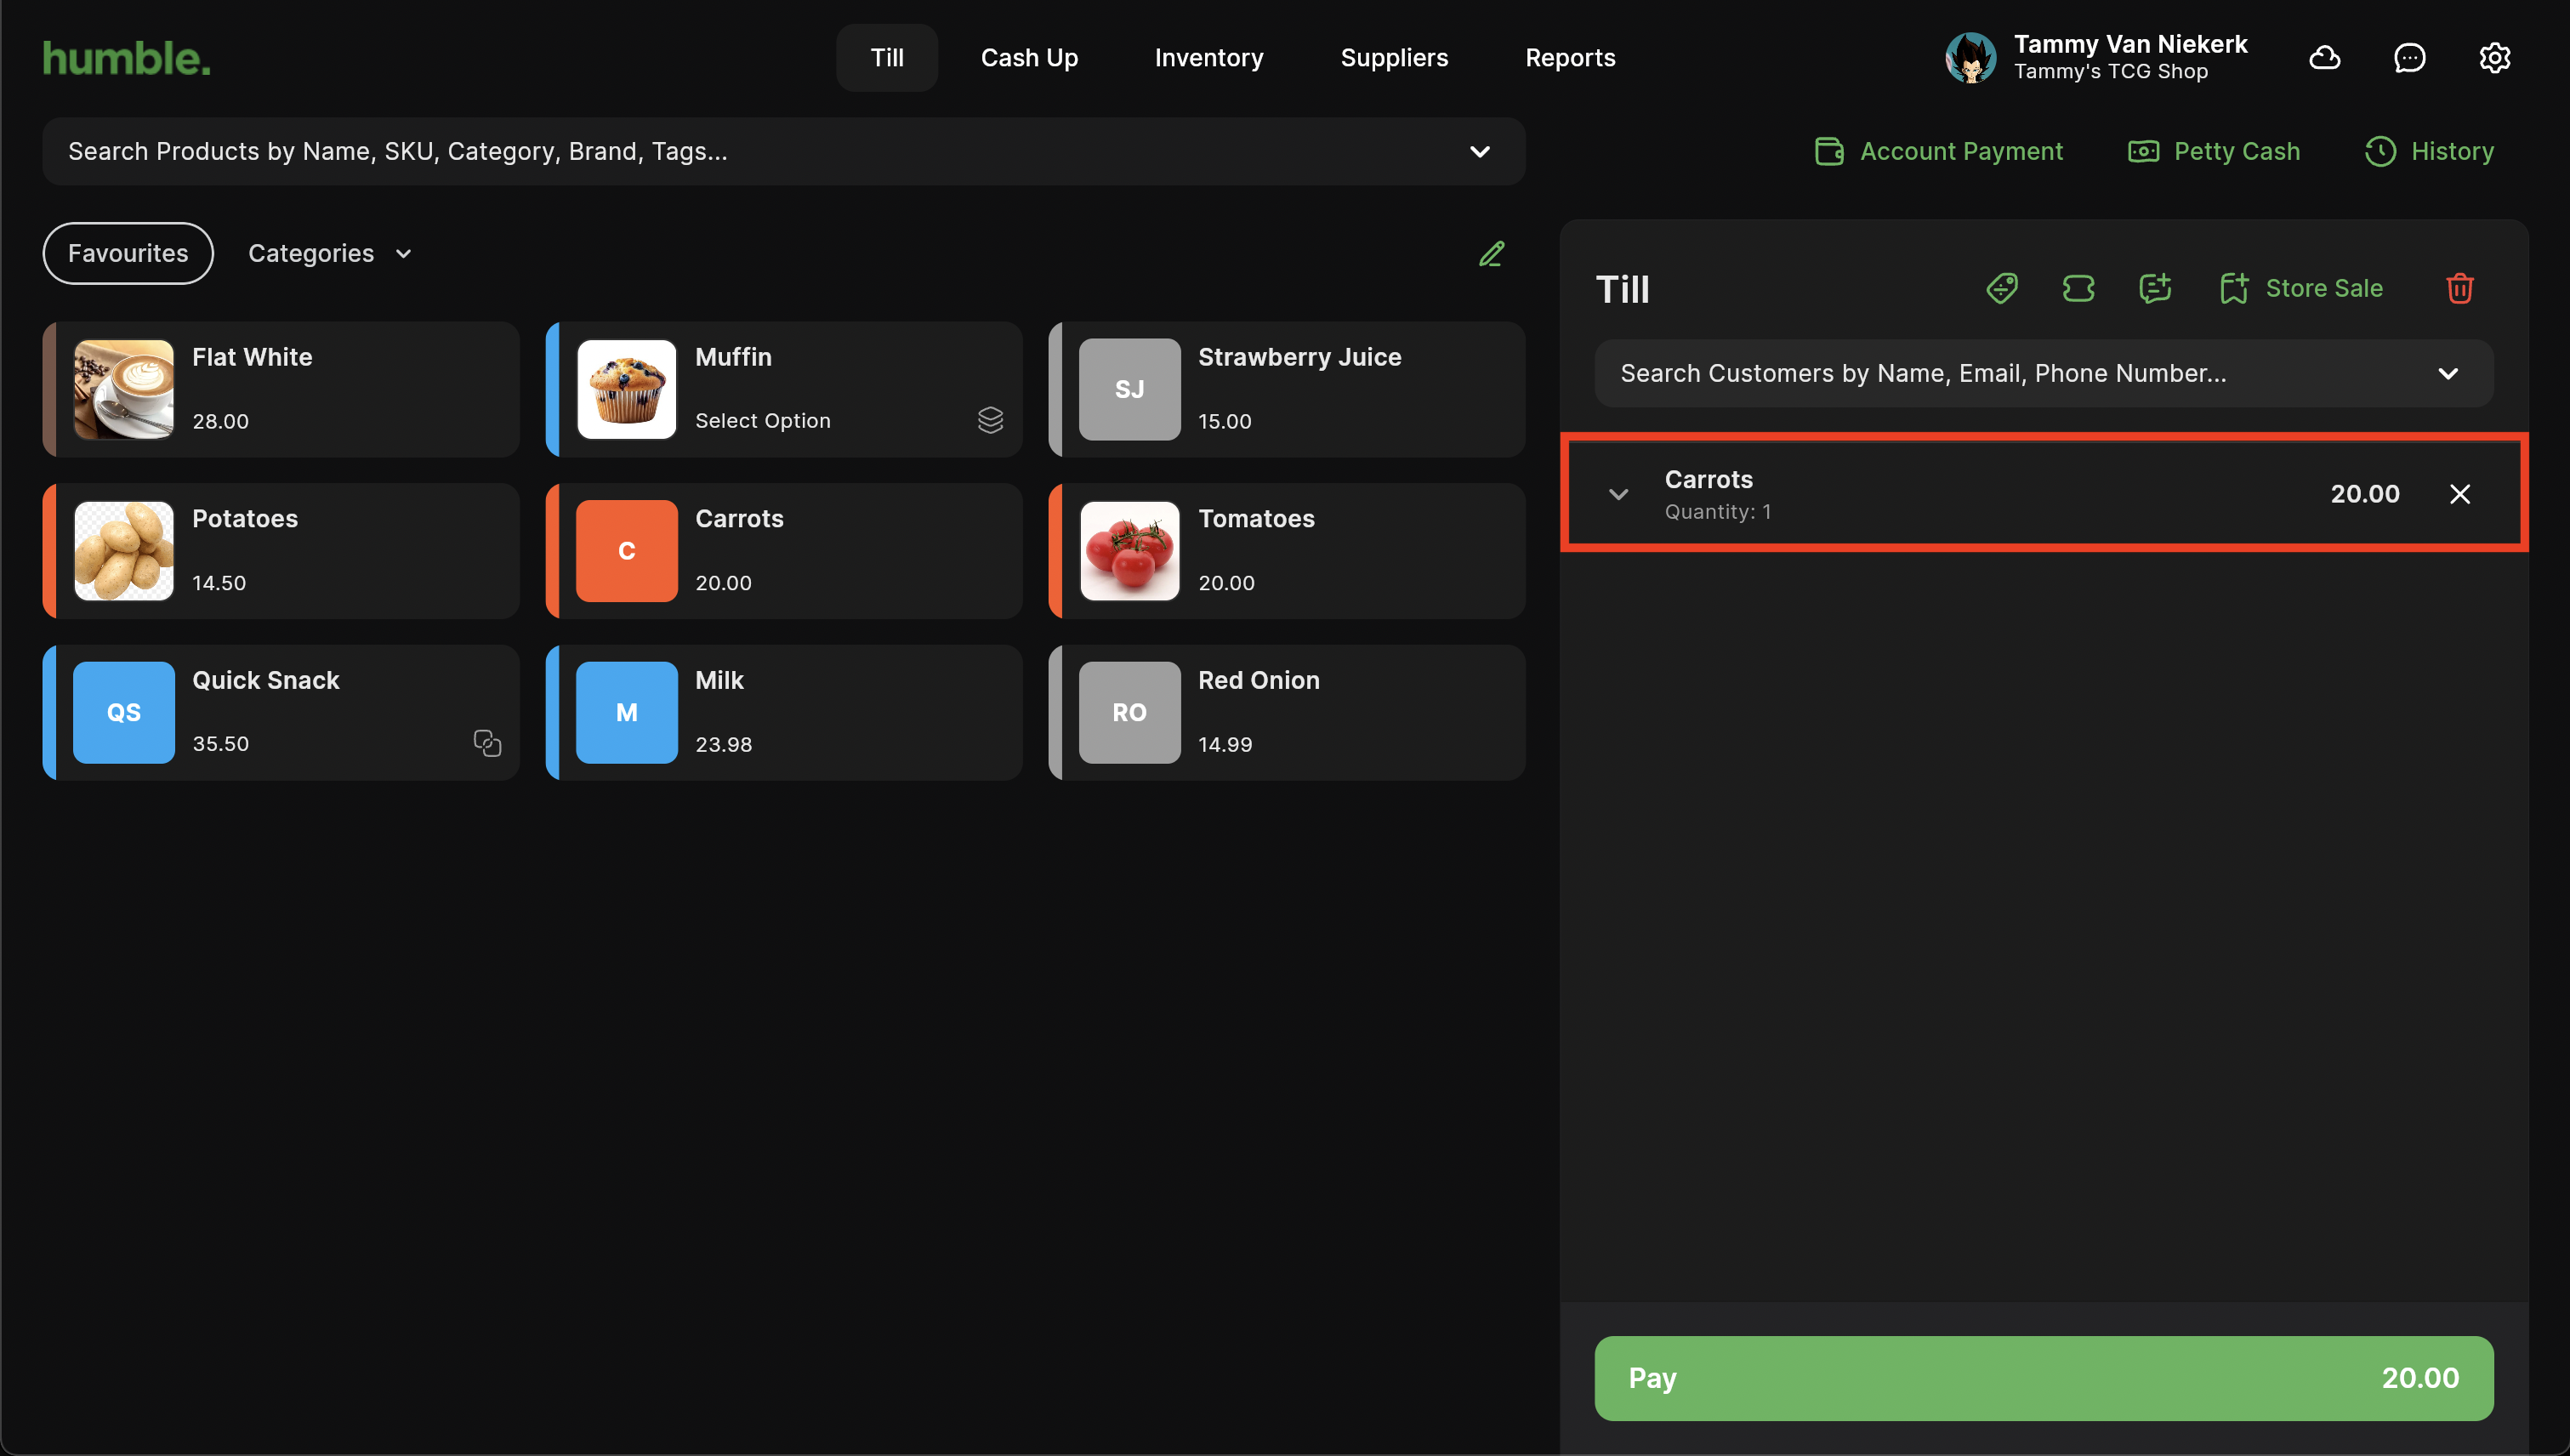Expand the Categories dropdown
The image size is (2570, 1456).
[329, 254]
